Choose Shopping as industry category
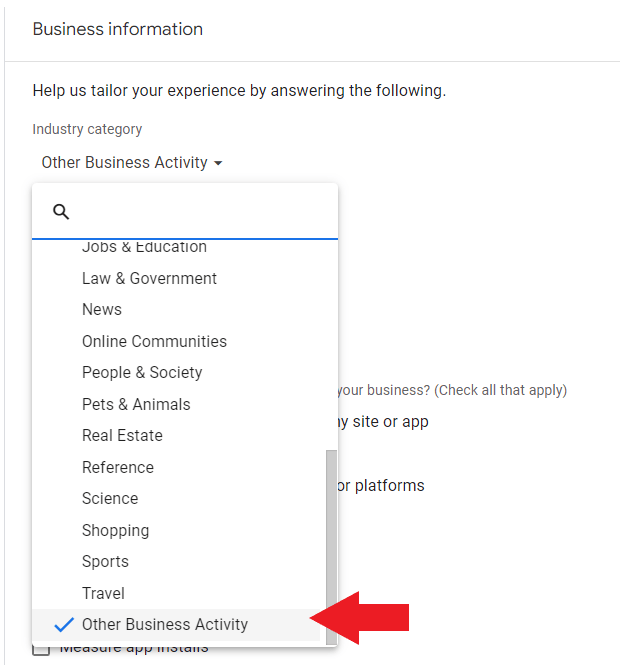Viewport: 620px width, 665px height. click(x=115, y=530)
